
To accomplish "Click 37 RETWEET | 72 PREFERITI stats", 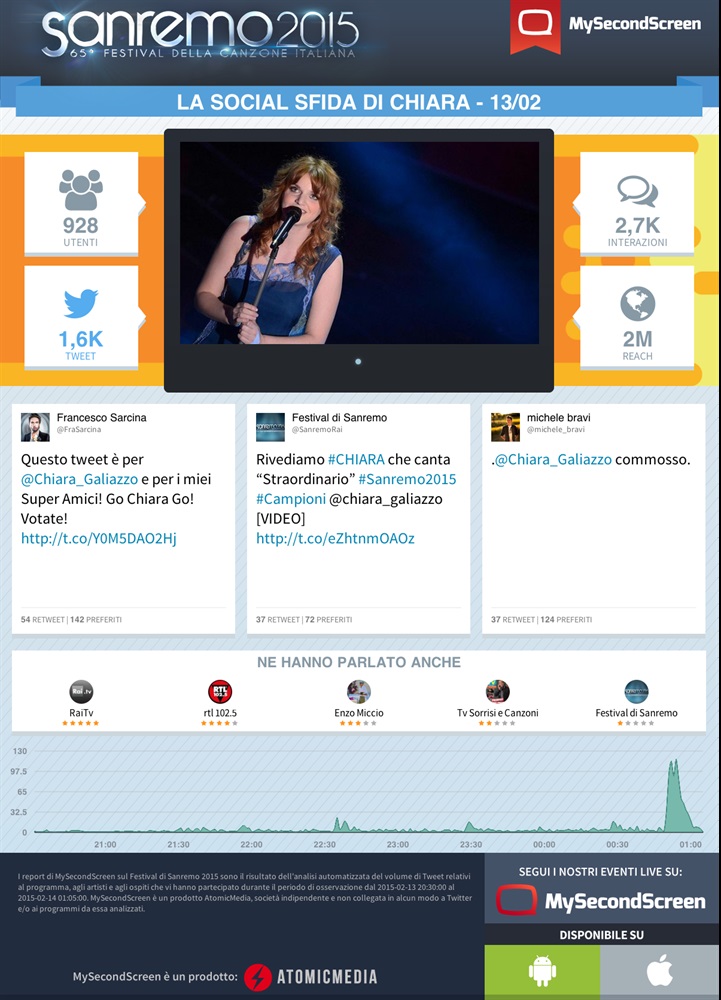I will [304, 619].
